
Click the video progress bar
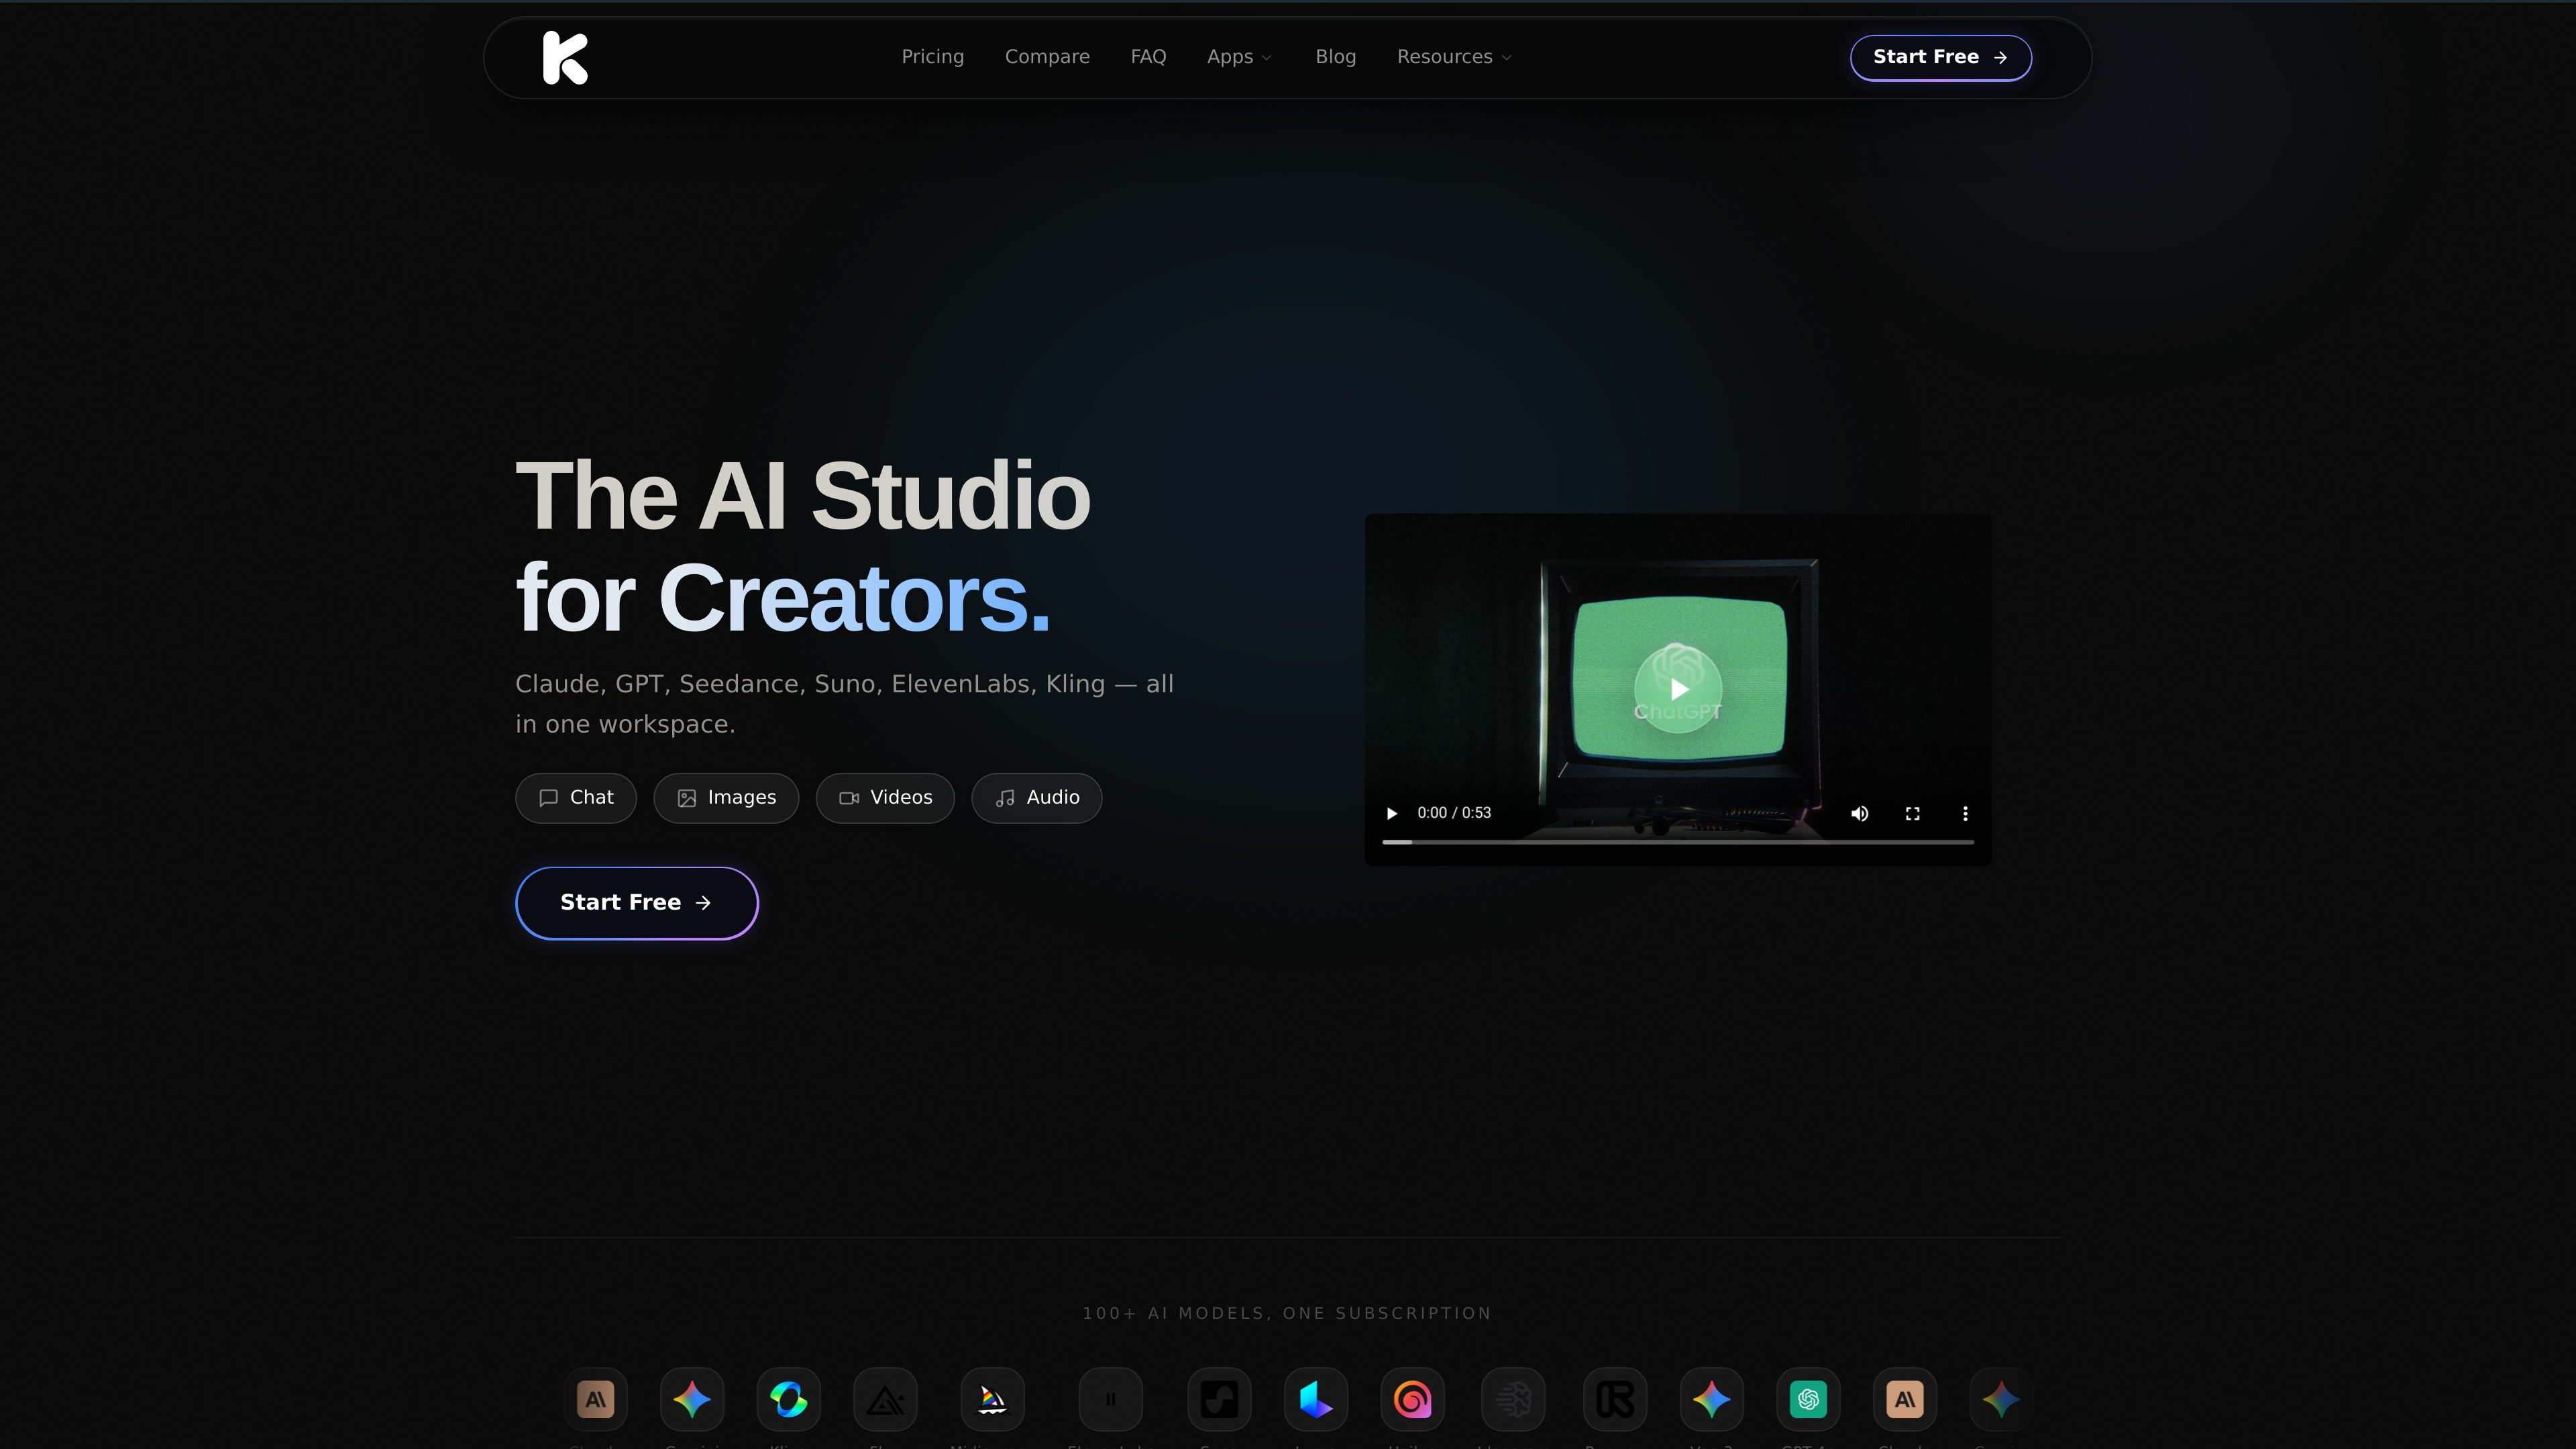click(x=1678, y=842)
